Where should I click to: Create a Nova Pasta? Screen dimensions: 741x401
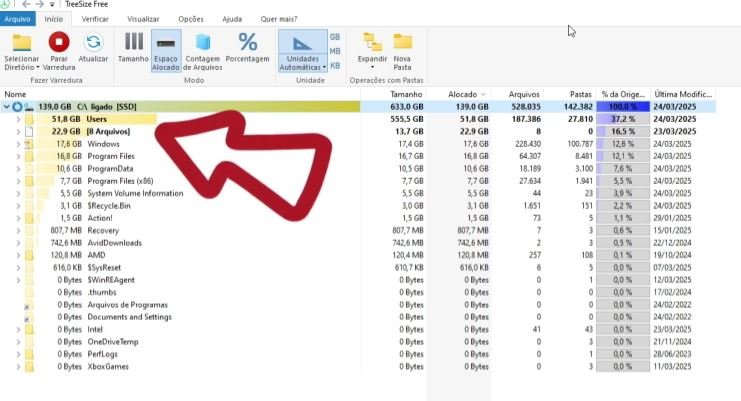click(402, 52)
